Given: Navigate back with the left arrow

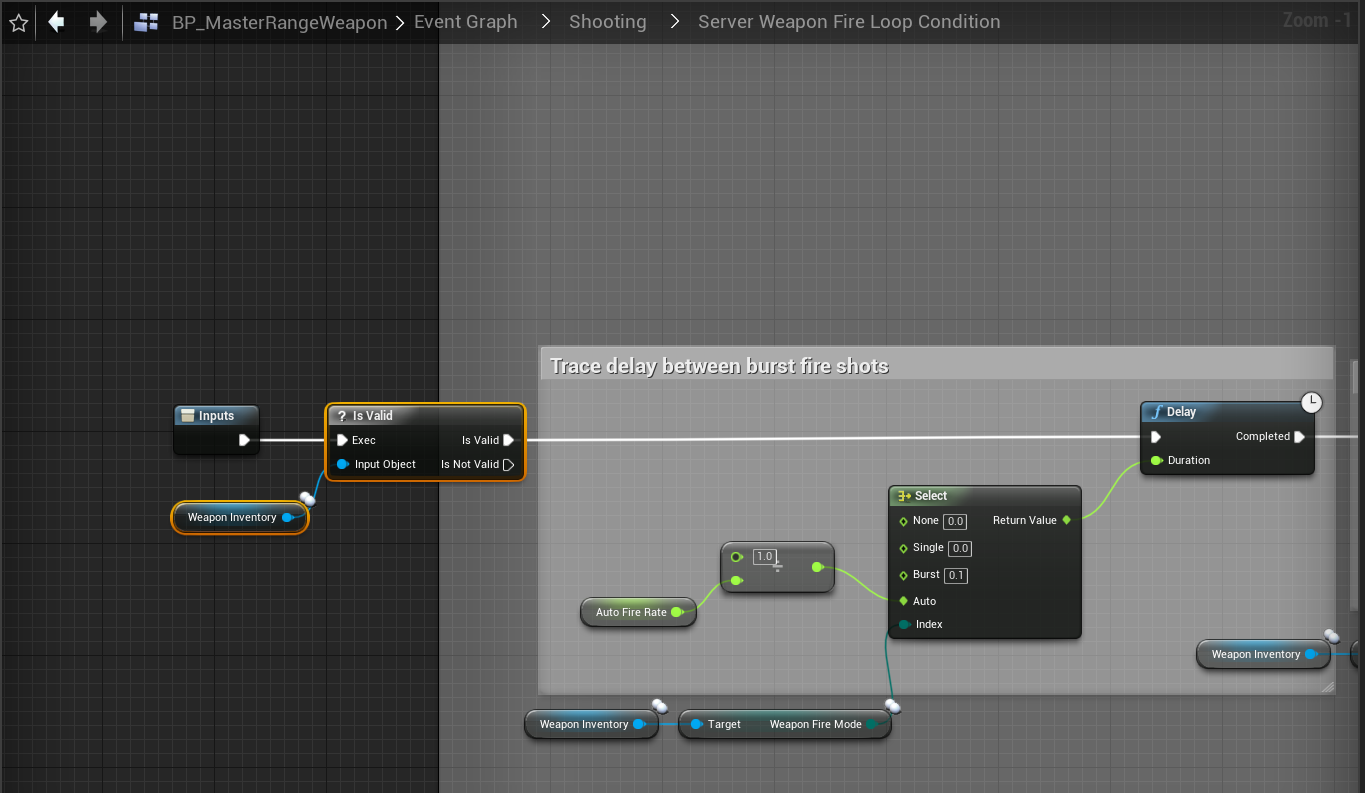Looking at the screenshot, I should [x=56, y=22].
